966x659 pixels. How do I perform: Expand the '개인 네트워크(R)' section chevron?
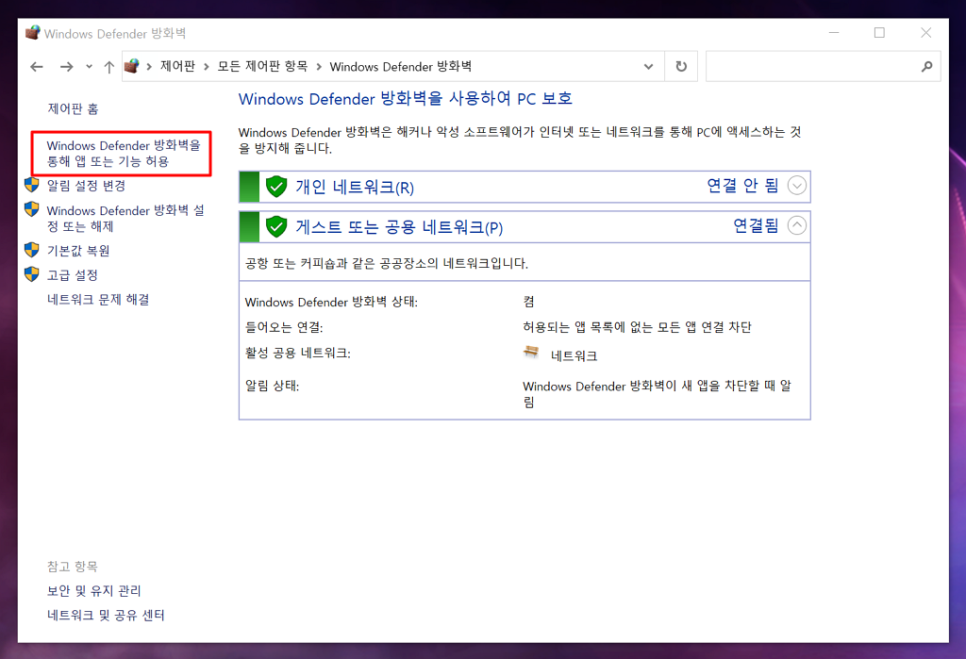(797, 185)
